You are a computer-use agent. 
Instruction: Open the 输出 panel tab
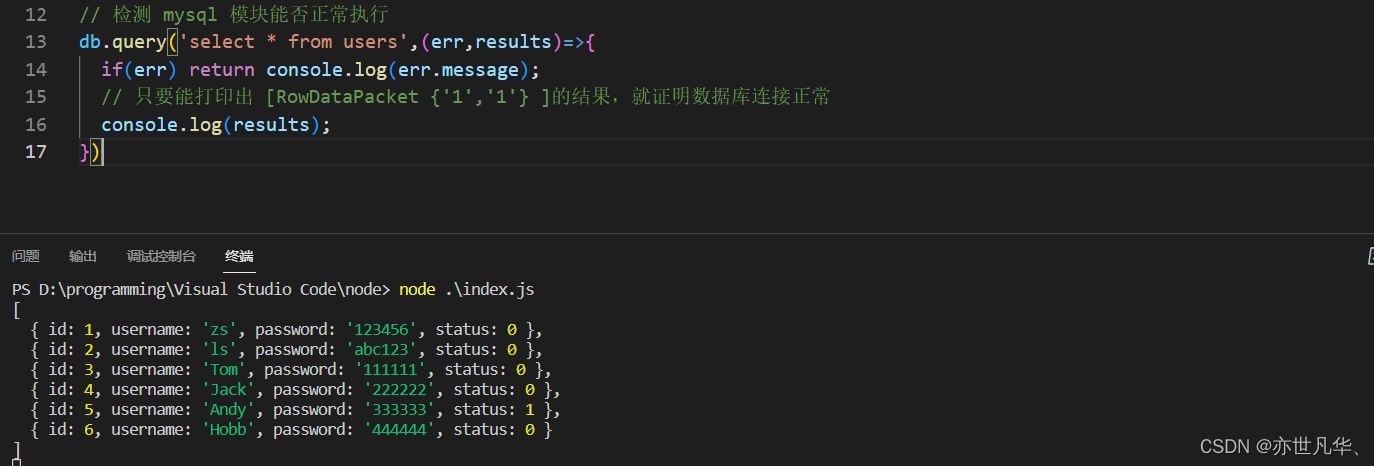tap(83, 256)
